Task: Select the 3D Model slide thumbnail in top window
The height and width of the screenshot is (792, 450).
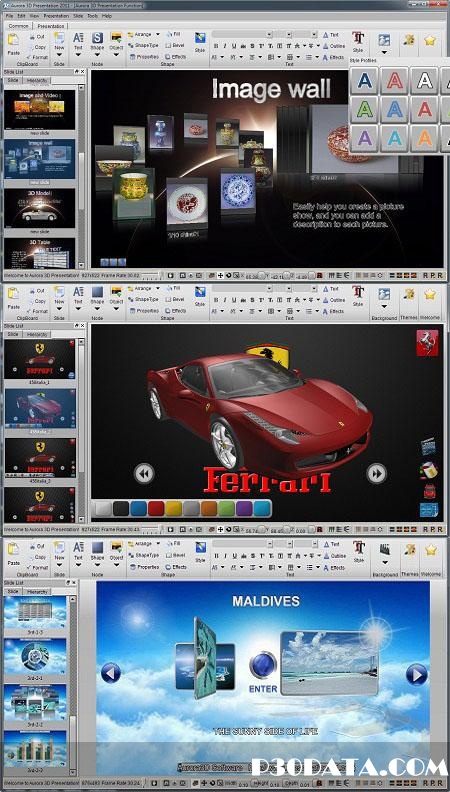Action: tap(39, 208)
